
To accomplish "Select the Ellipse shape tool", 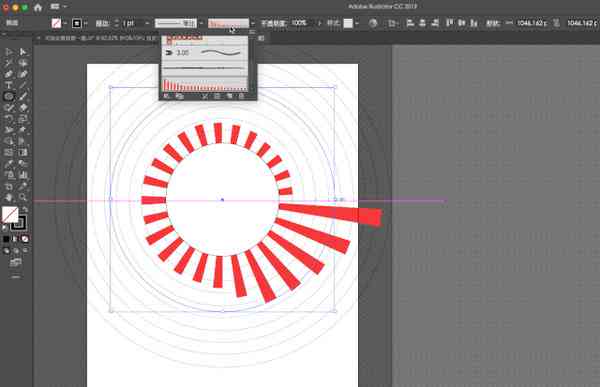I will click(9, 96).
